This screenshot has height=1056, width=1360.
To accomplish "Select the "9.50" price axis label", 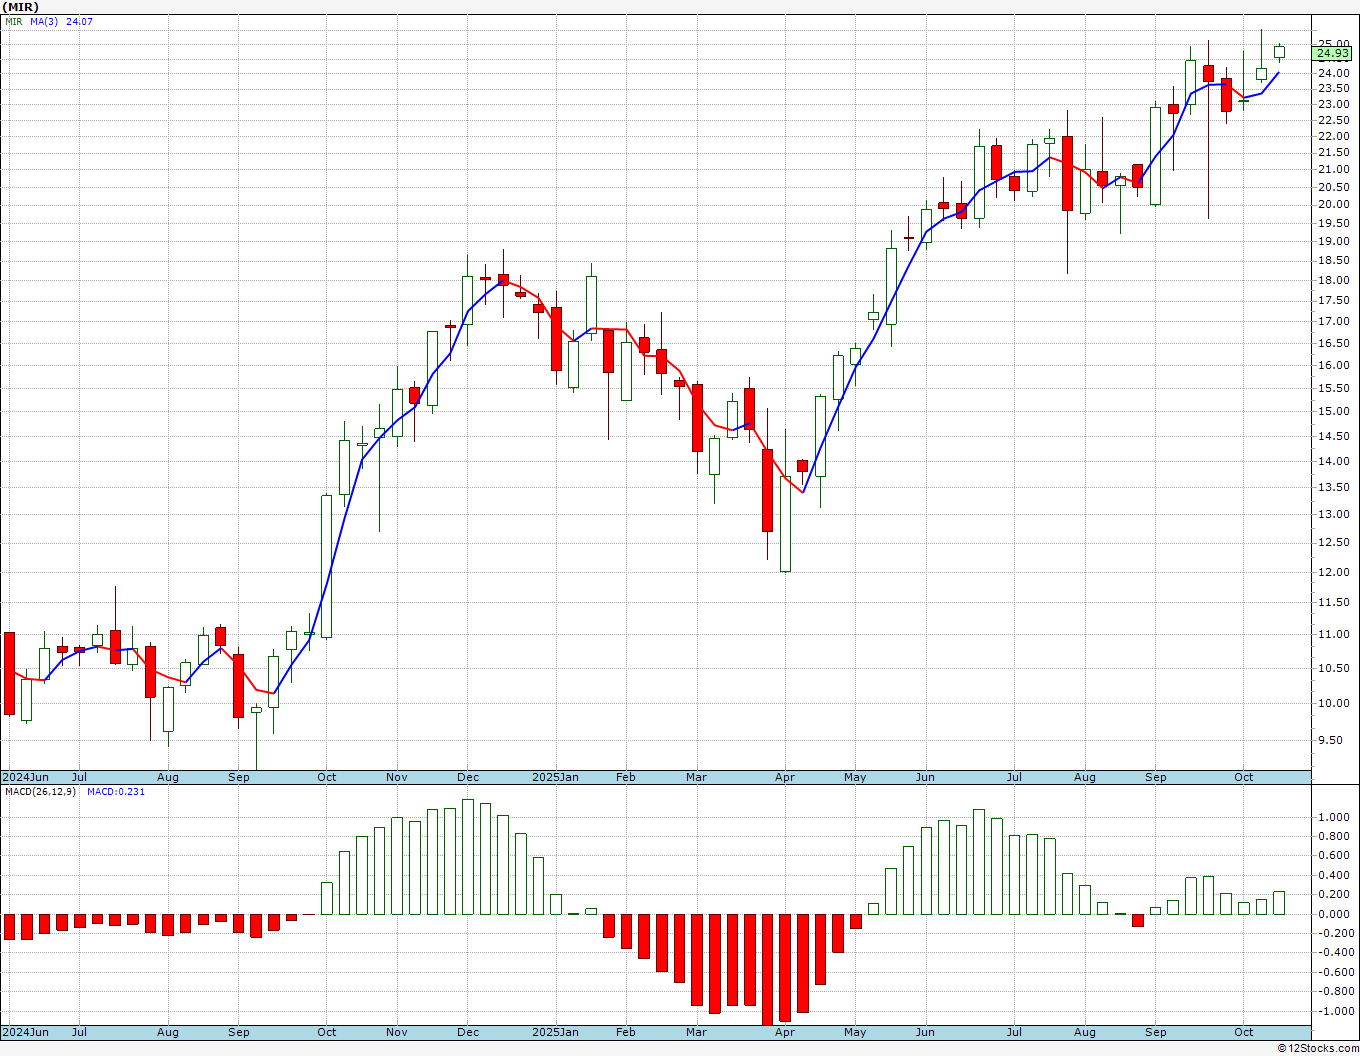I will click(1330, 741).
